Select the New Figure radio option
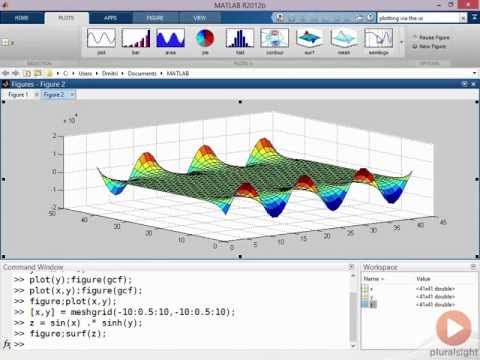 pos(429,46)
